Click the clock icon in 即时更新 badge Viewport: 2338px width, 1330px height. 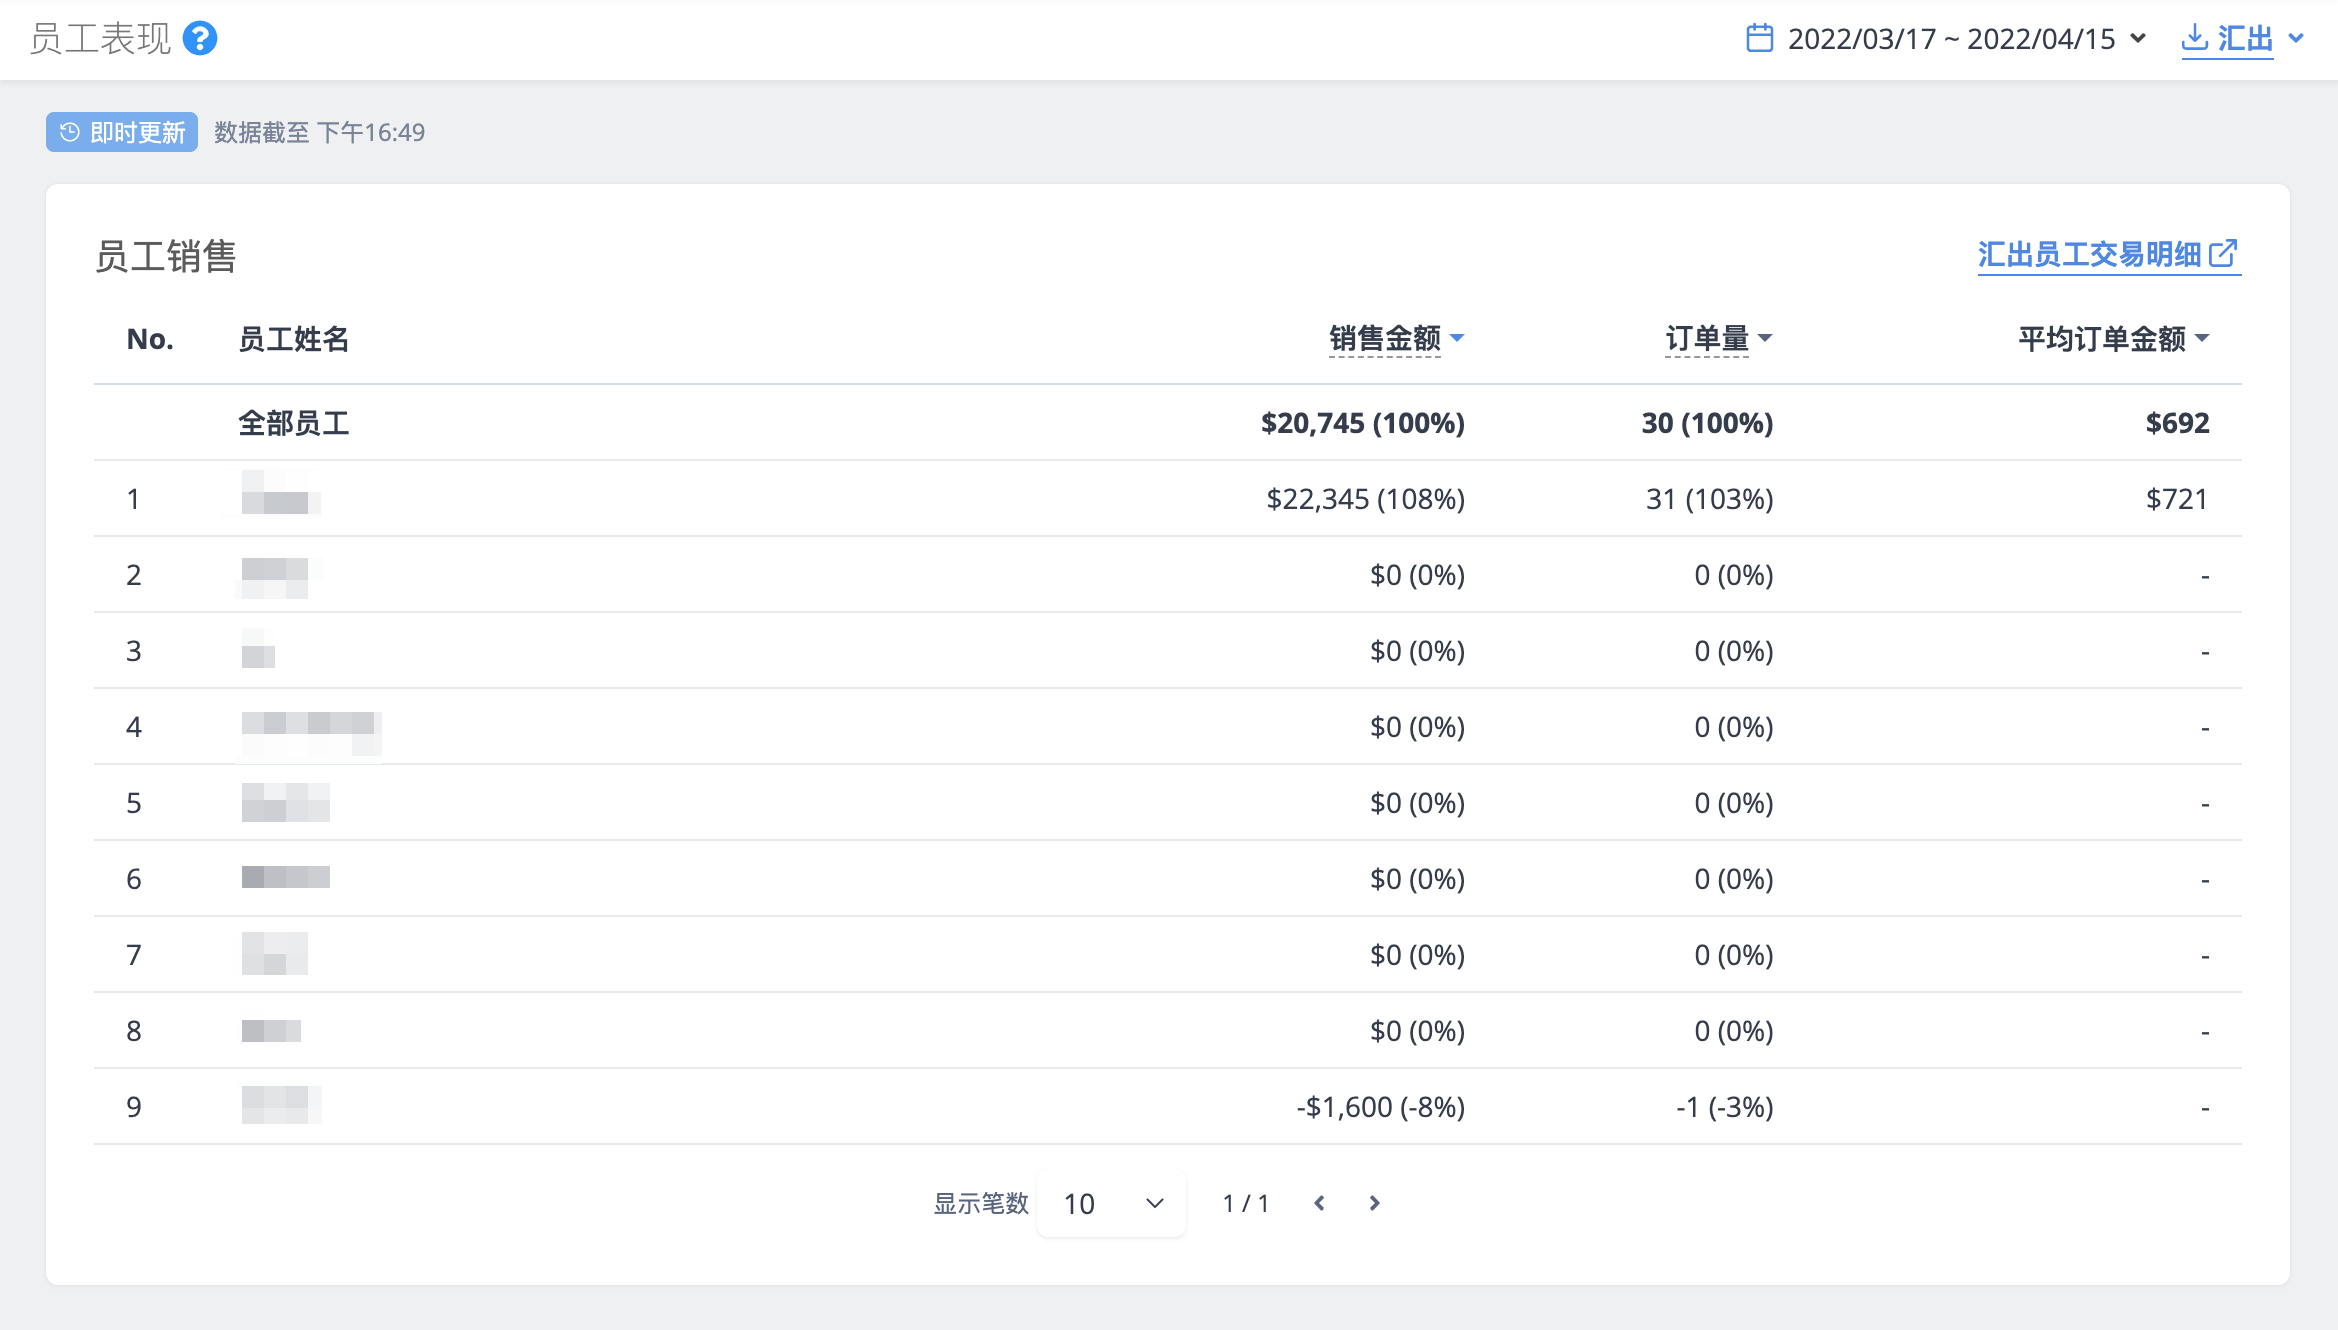tap(69, 132)
